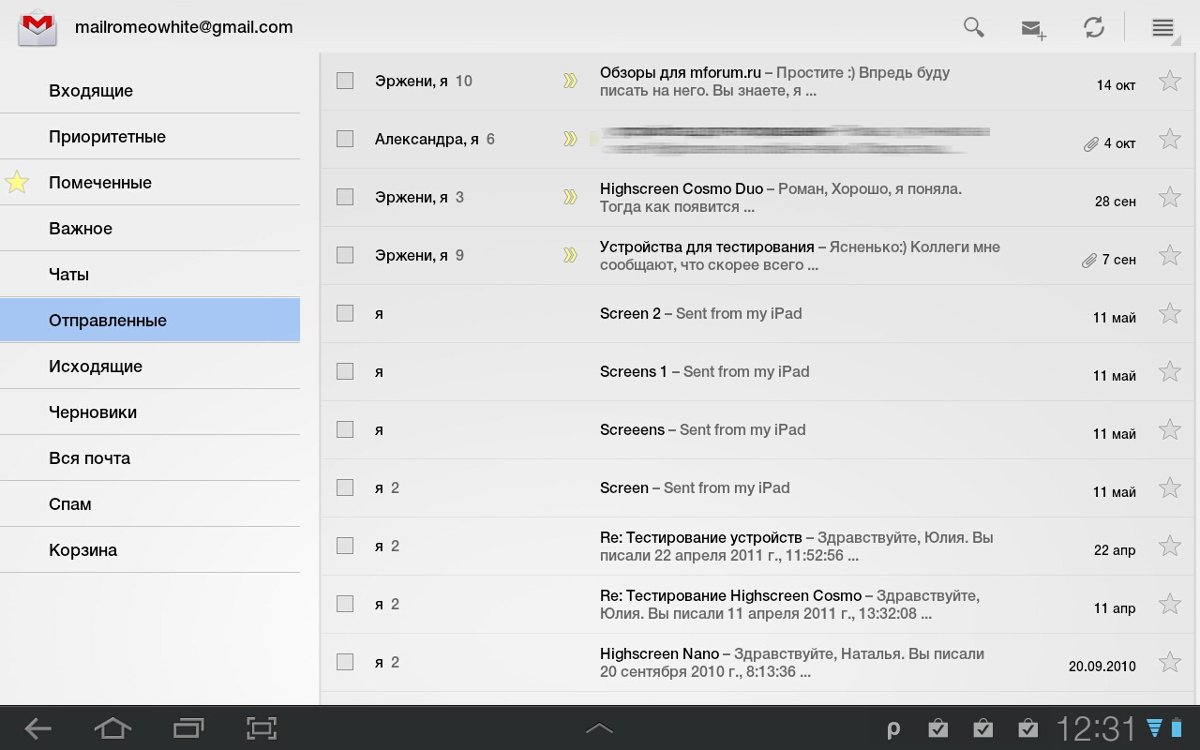
Task: Refresh the mailbox with sync icon
Action: coord(1094,28)
